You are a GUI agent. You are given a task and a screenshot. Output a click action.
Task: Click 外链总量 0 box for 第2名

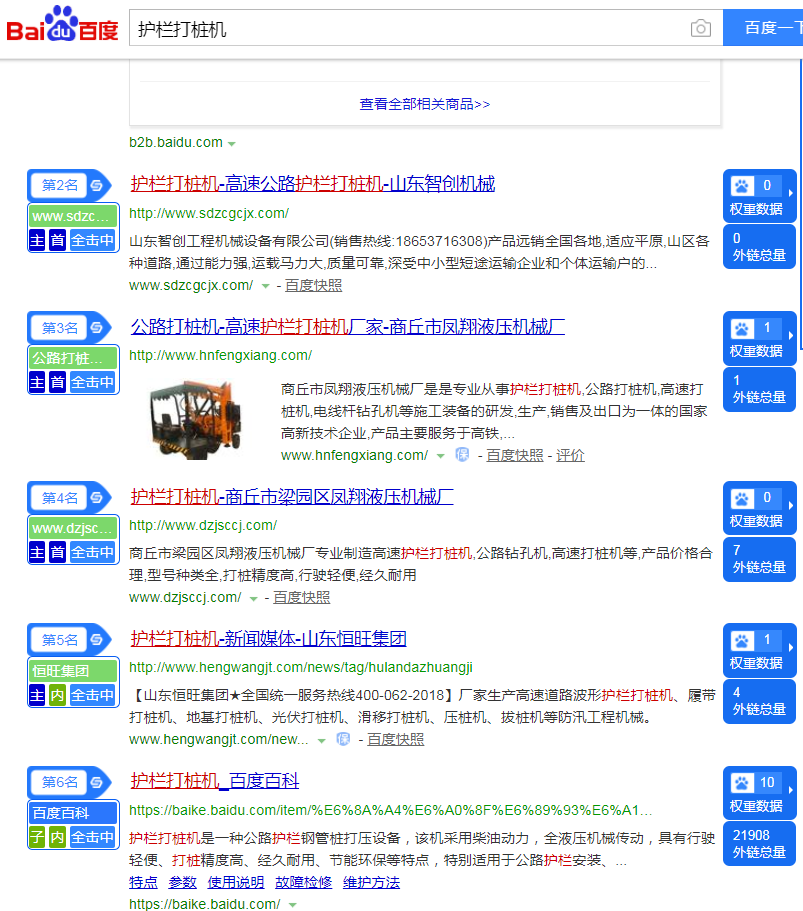(759, 247)
